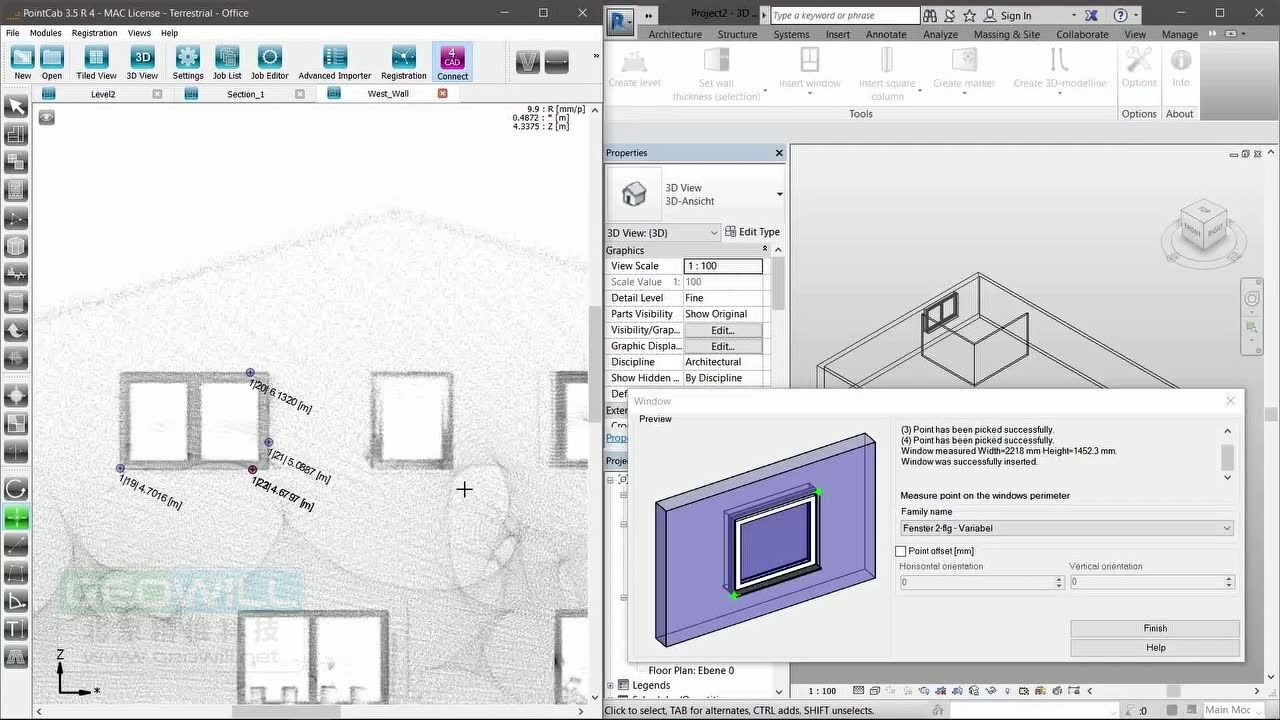
Task: Toggle the eye visibility icon in viewport
Action: click(46, 117)
